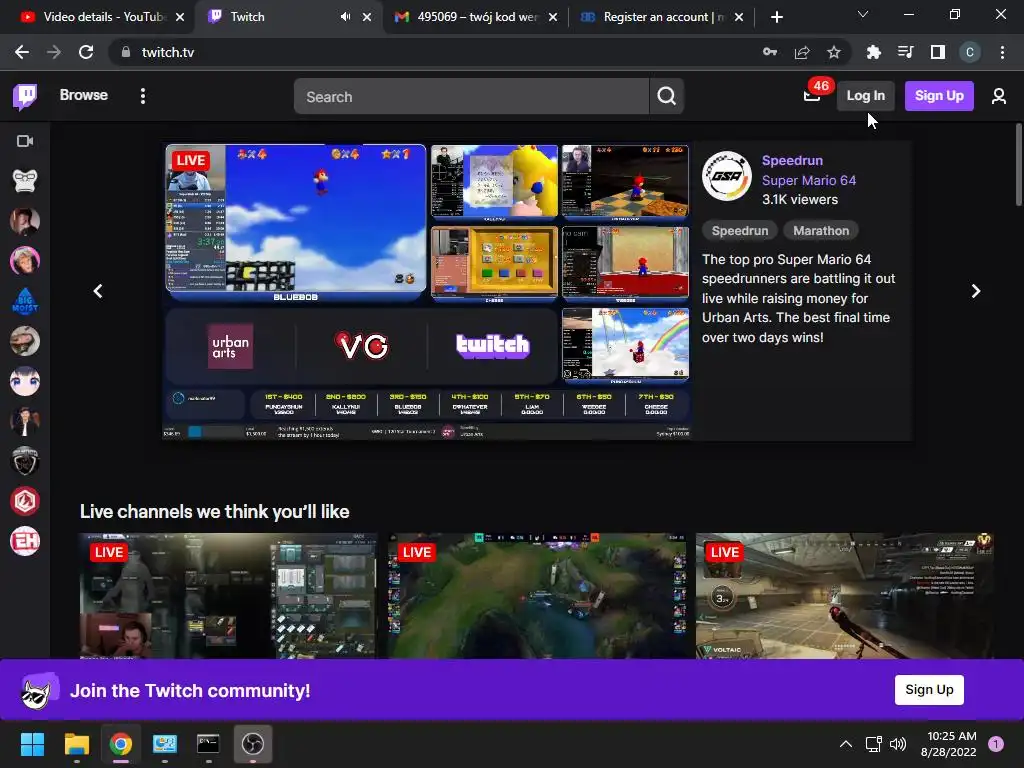Open the Chrome extensions puzzle icon
The height and width of the screenshot is (768, 1024).
point(873,52)
